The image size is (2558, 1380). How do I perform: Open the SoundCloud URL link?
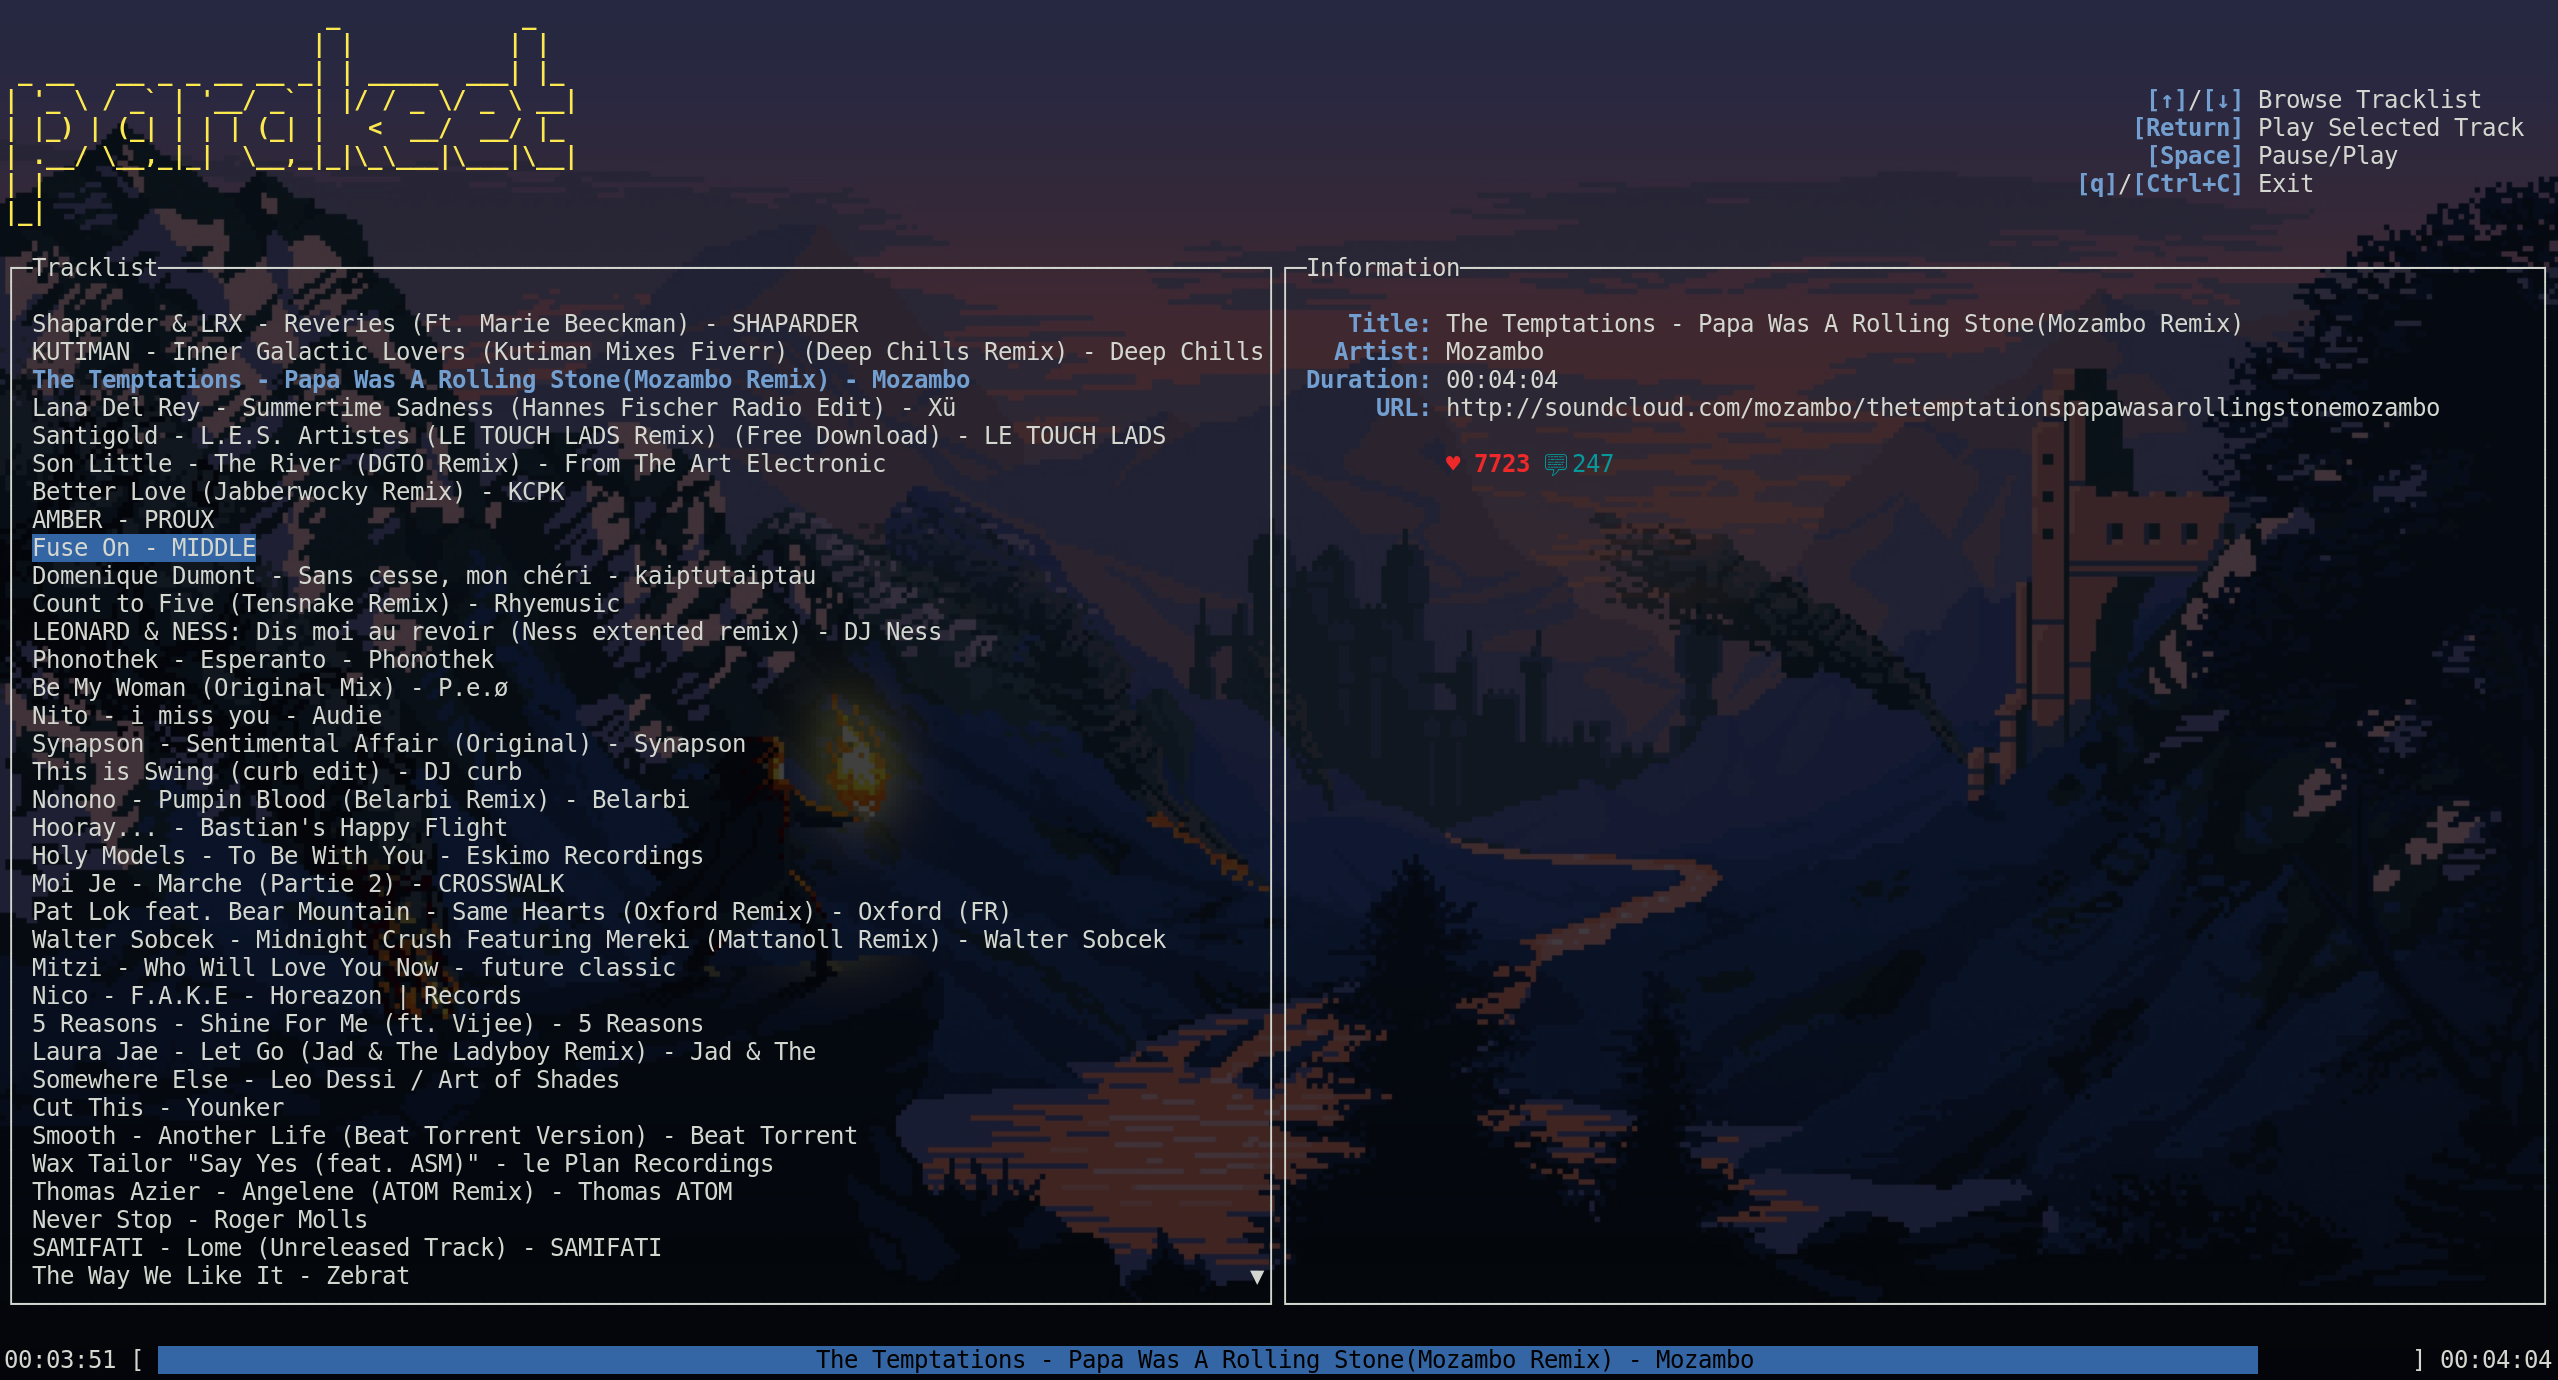tap(1941, 408)
